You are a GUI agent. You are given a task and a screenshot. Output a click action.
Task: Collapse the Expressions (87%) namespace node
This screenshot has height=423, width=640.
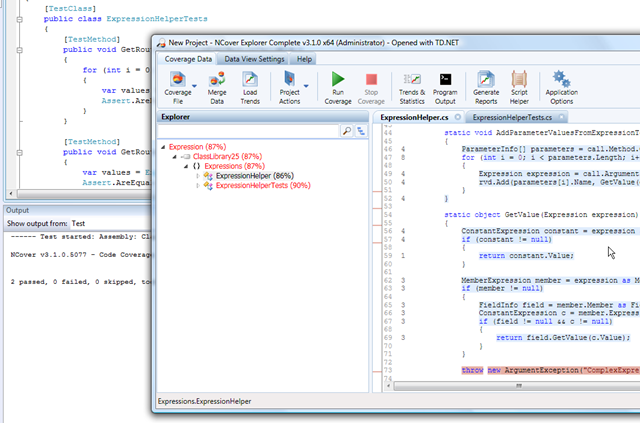point(186,166)
